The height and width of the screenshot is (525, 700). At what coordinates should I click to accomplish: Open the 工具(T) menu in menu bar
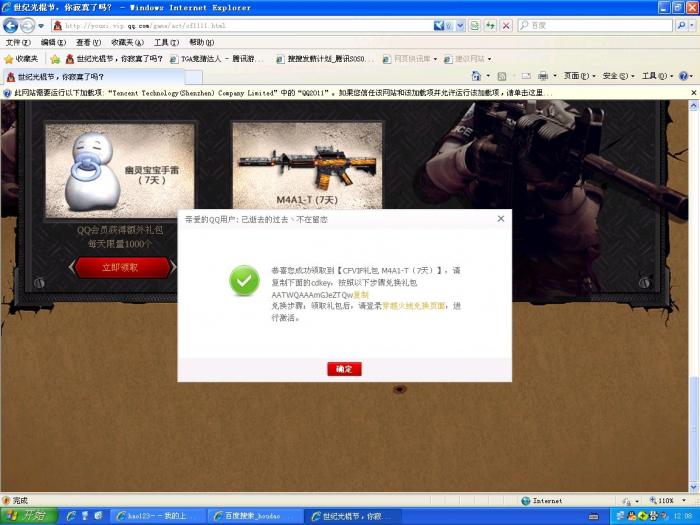click(166, 42)
